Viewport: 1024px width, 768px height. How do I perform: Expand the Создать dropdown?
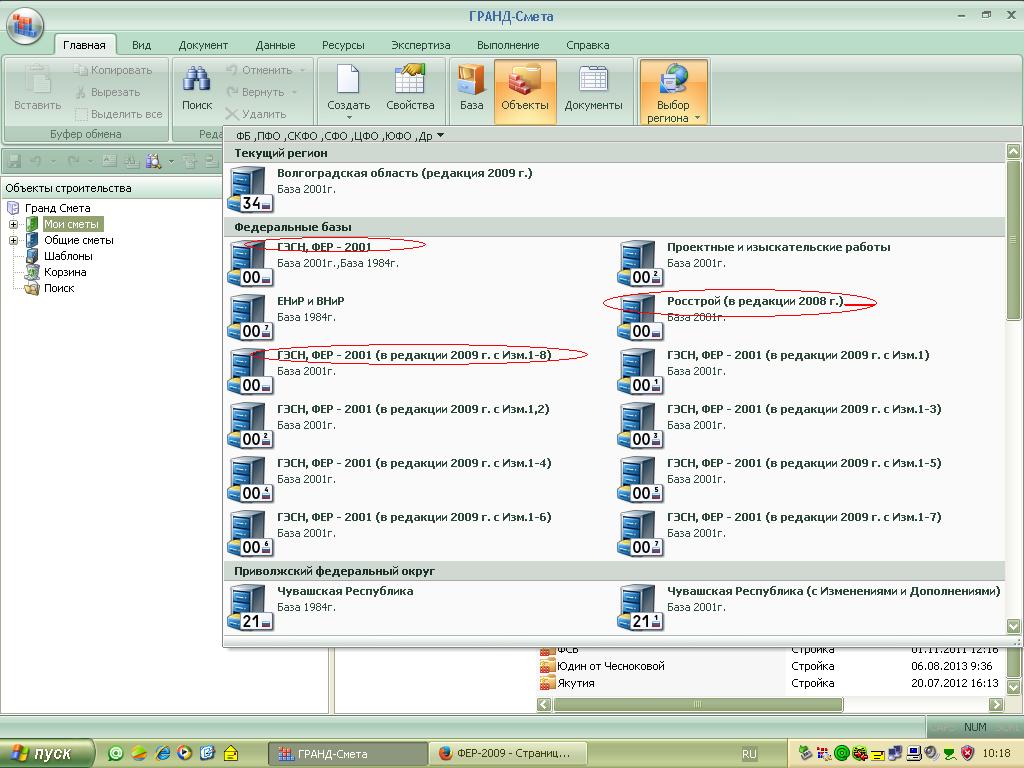coord(348,117)
